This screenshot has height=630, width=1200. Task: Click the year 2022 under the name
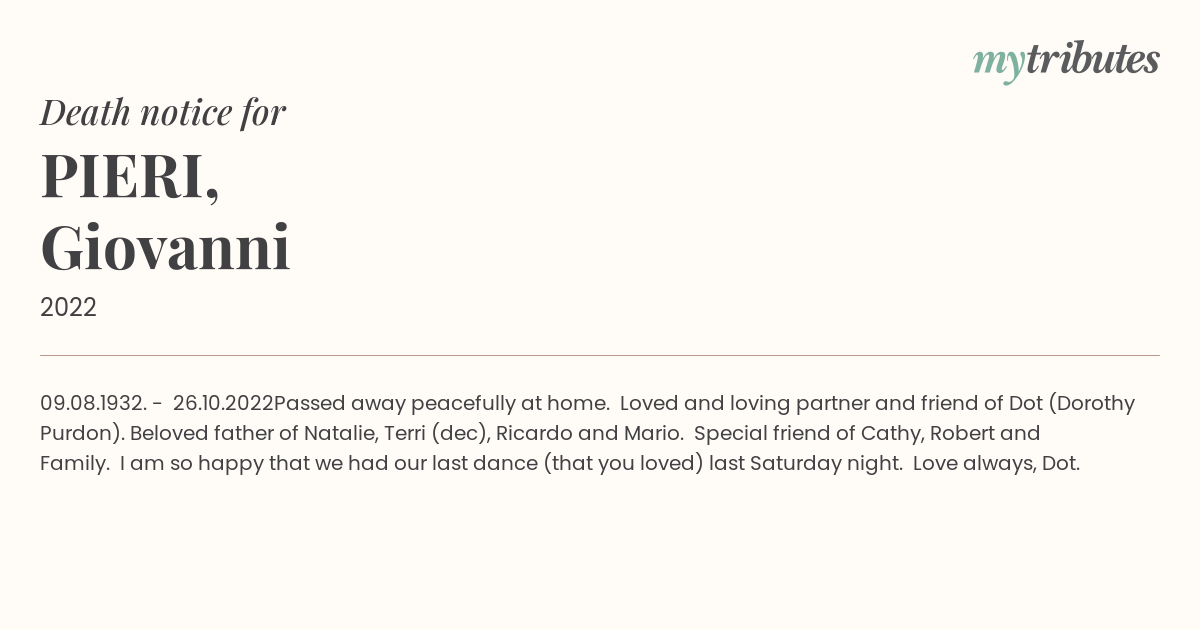(68, 308)
